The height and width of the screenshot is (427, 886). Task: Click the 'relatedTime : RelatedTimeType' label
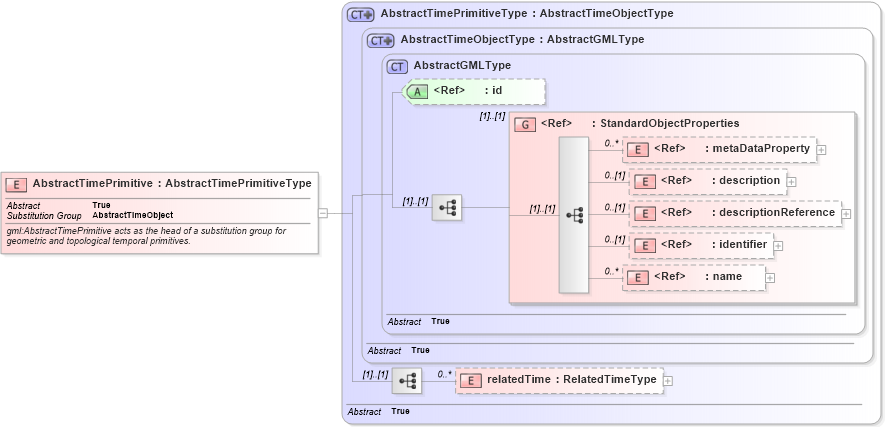coord(572,380)
